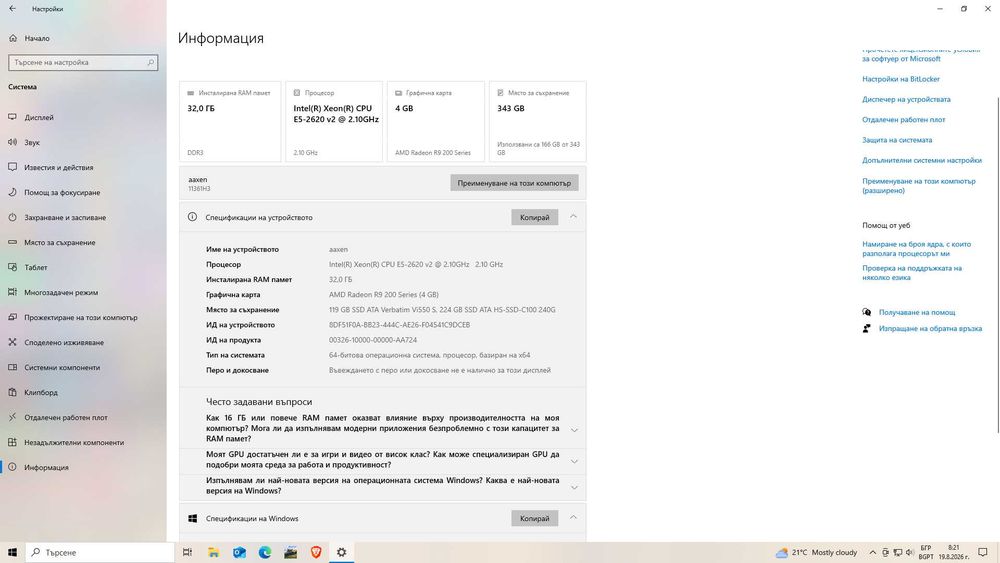This screenshot has width=1000, height=563.
Task: Open Task View on taskbar
Action: (187, 552)
